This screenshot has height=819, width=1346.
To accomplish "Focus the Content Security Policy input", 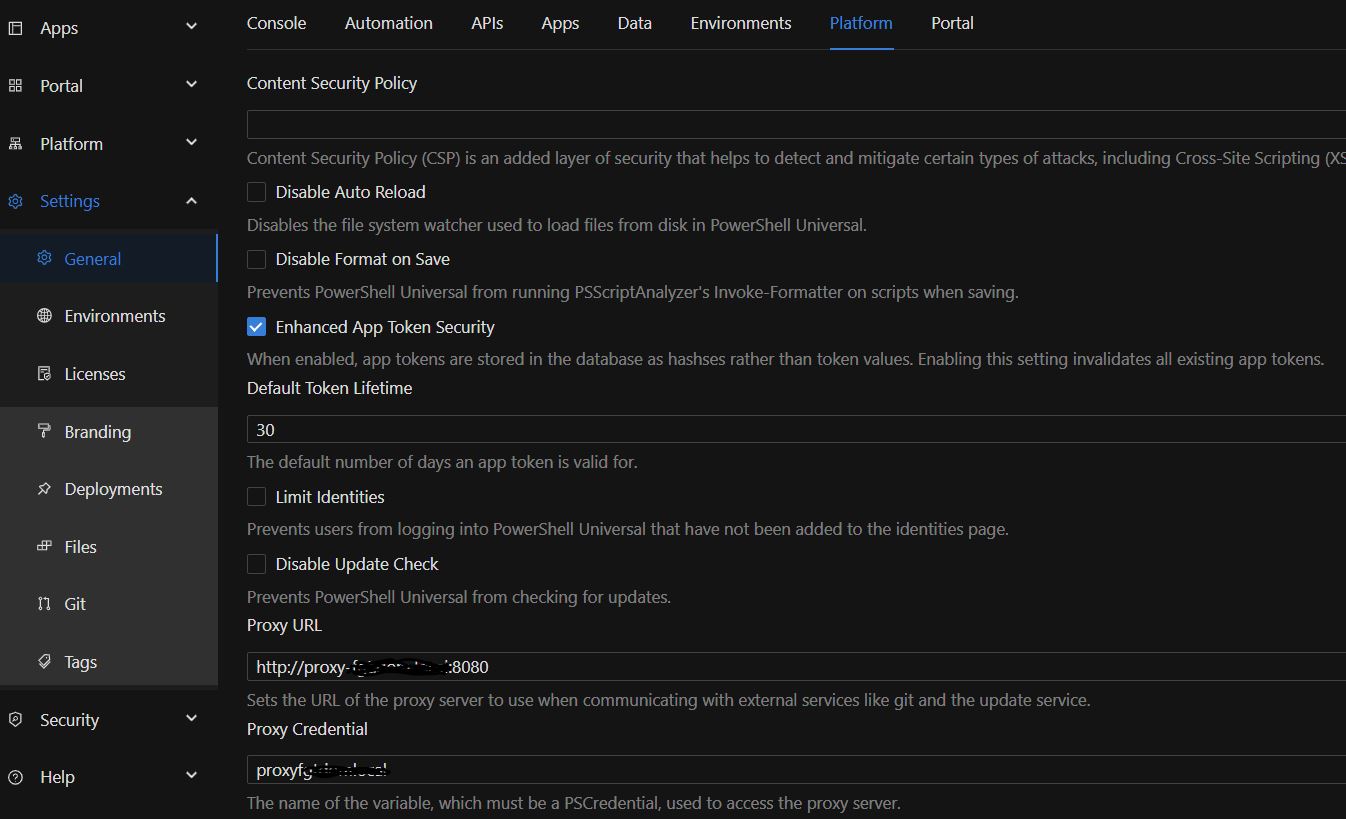I will (796, 125).
